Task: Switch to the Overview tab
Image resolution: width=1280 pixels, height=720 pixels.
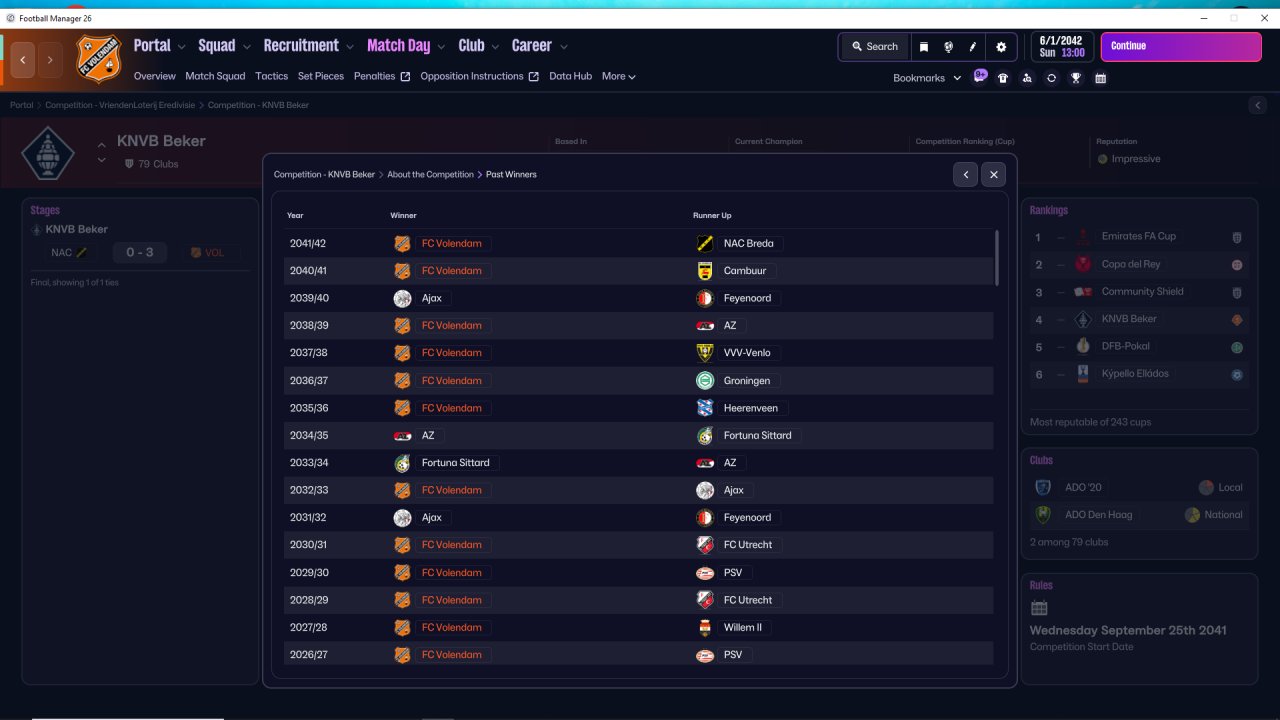Action: (155, 76)
